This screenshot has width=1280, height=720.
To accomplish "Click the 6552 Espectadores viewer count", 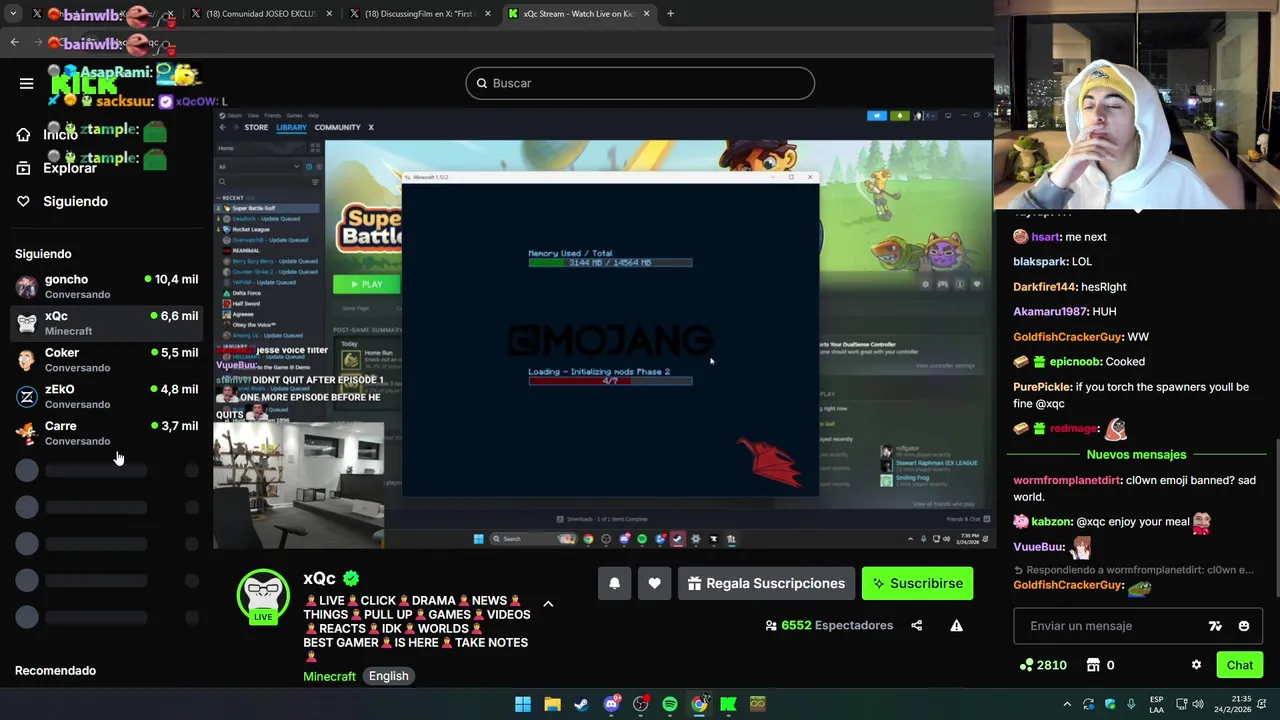I will point(829,625).
